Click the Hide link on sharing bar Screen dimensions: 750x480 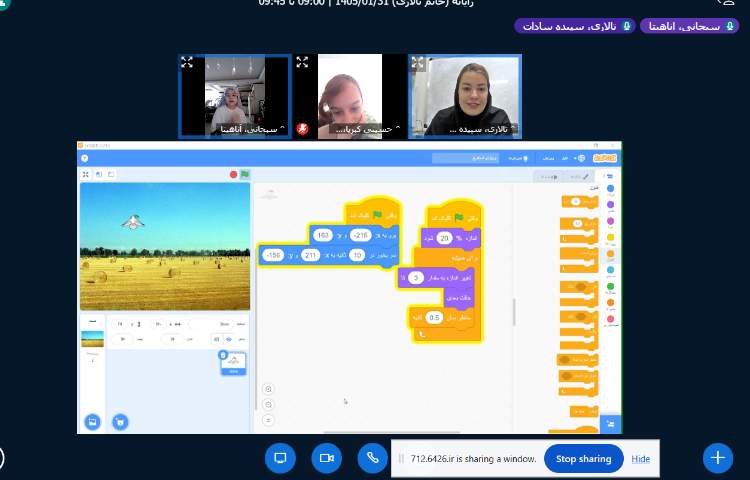coord(640,459)
